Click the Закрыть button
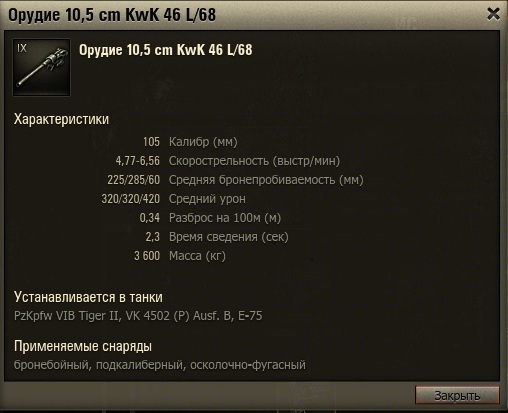Image resolution: width=508 pixels, height=413 pixels. (x=457, y=395)
